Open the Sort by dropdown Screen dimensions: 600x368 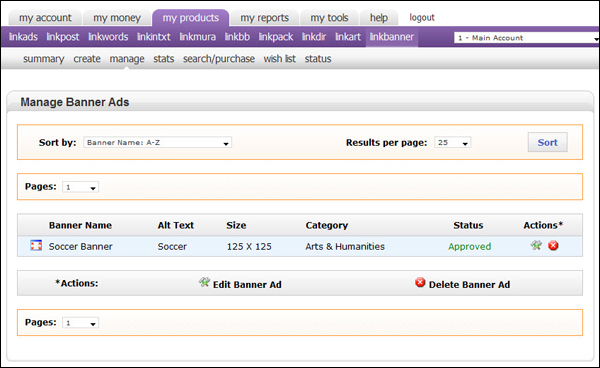click(x=157, y=142)
